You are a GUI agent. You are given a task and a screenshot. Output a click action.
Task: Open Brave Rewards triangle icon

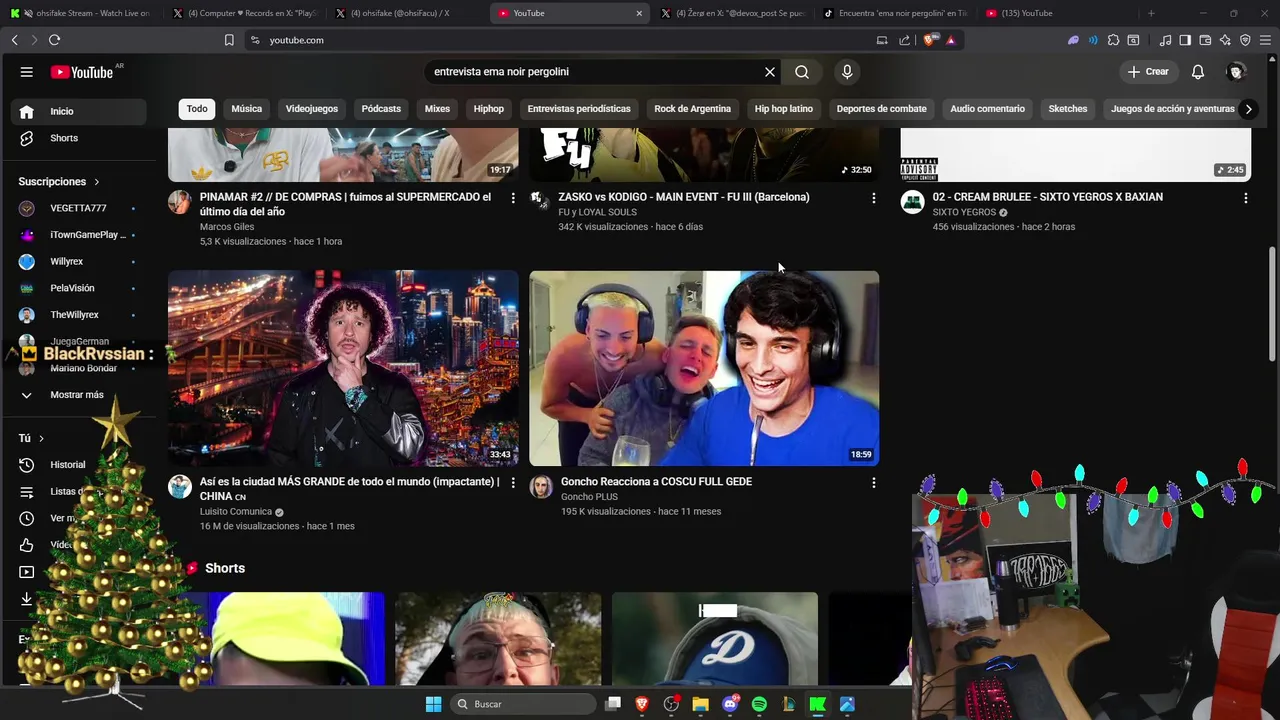click(x=950, y=40)
